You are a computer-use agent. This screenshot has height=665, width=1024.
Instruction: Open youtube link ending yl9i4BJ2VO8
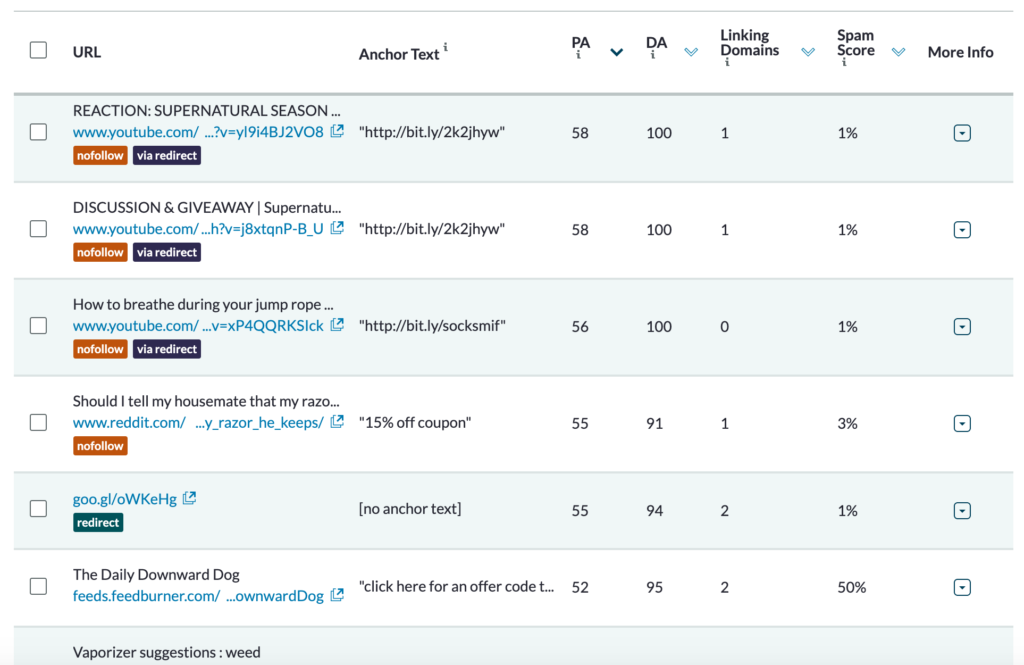pos(198,132)
